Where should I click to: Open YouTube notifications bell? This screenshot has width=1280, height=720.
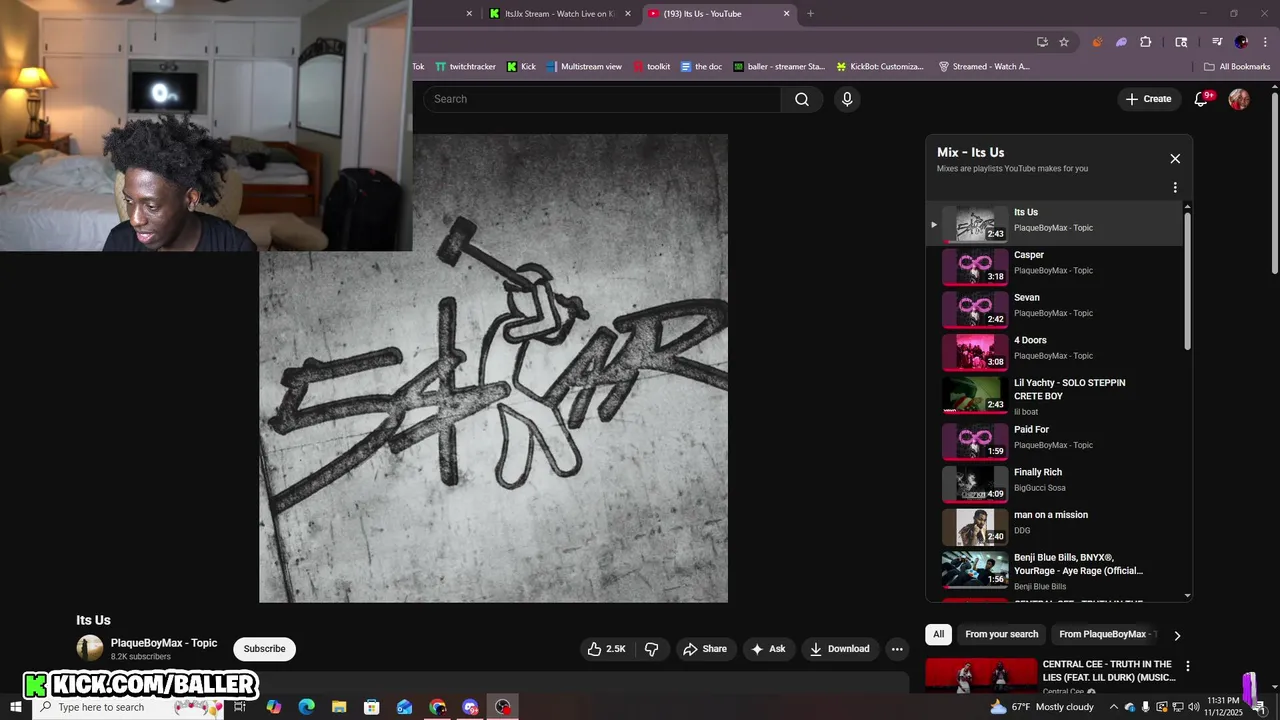(1202, 99)
